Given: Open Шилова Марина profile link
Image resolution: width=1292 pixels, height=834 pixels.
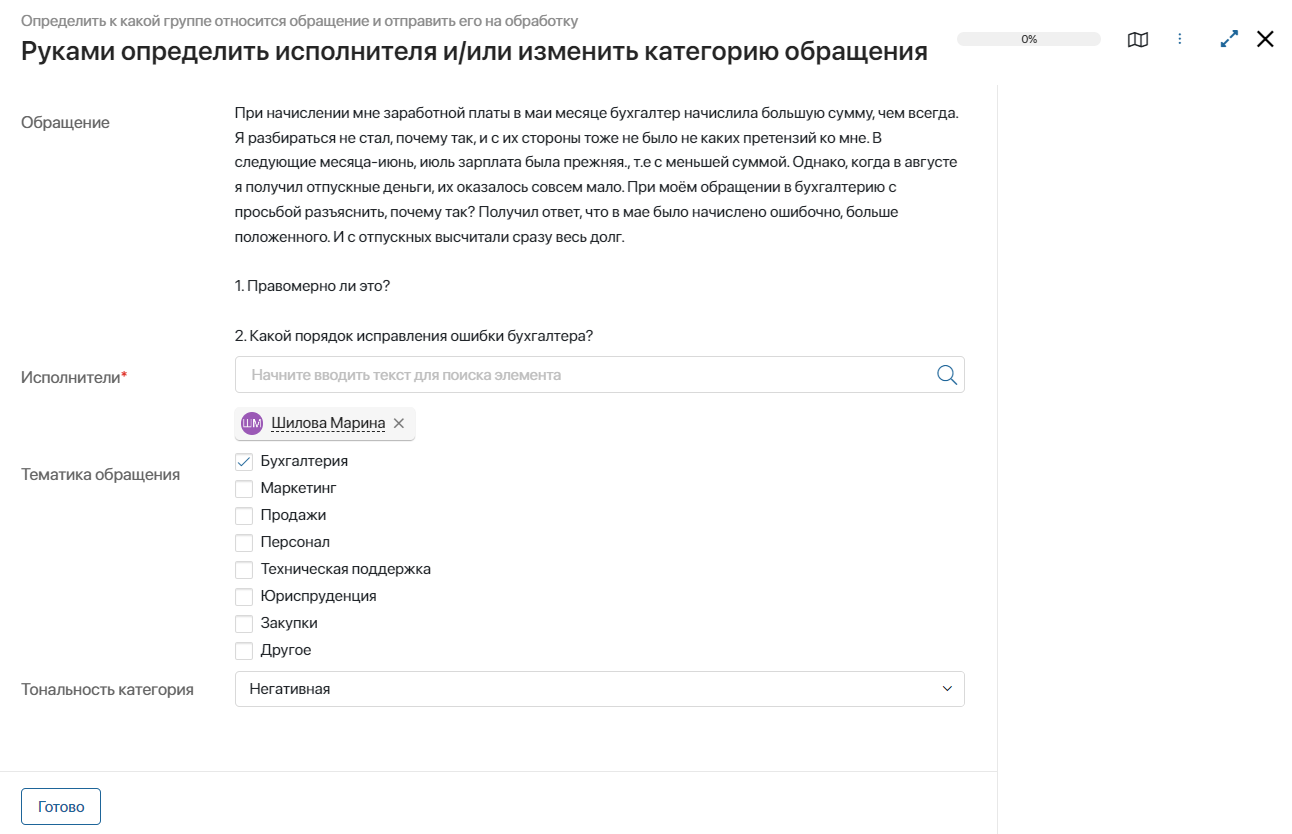Looking at the screenshot, I should click(x=326, y=423).
